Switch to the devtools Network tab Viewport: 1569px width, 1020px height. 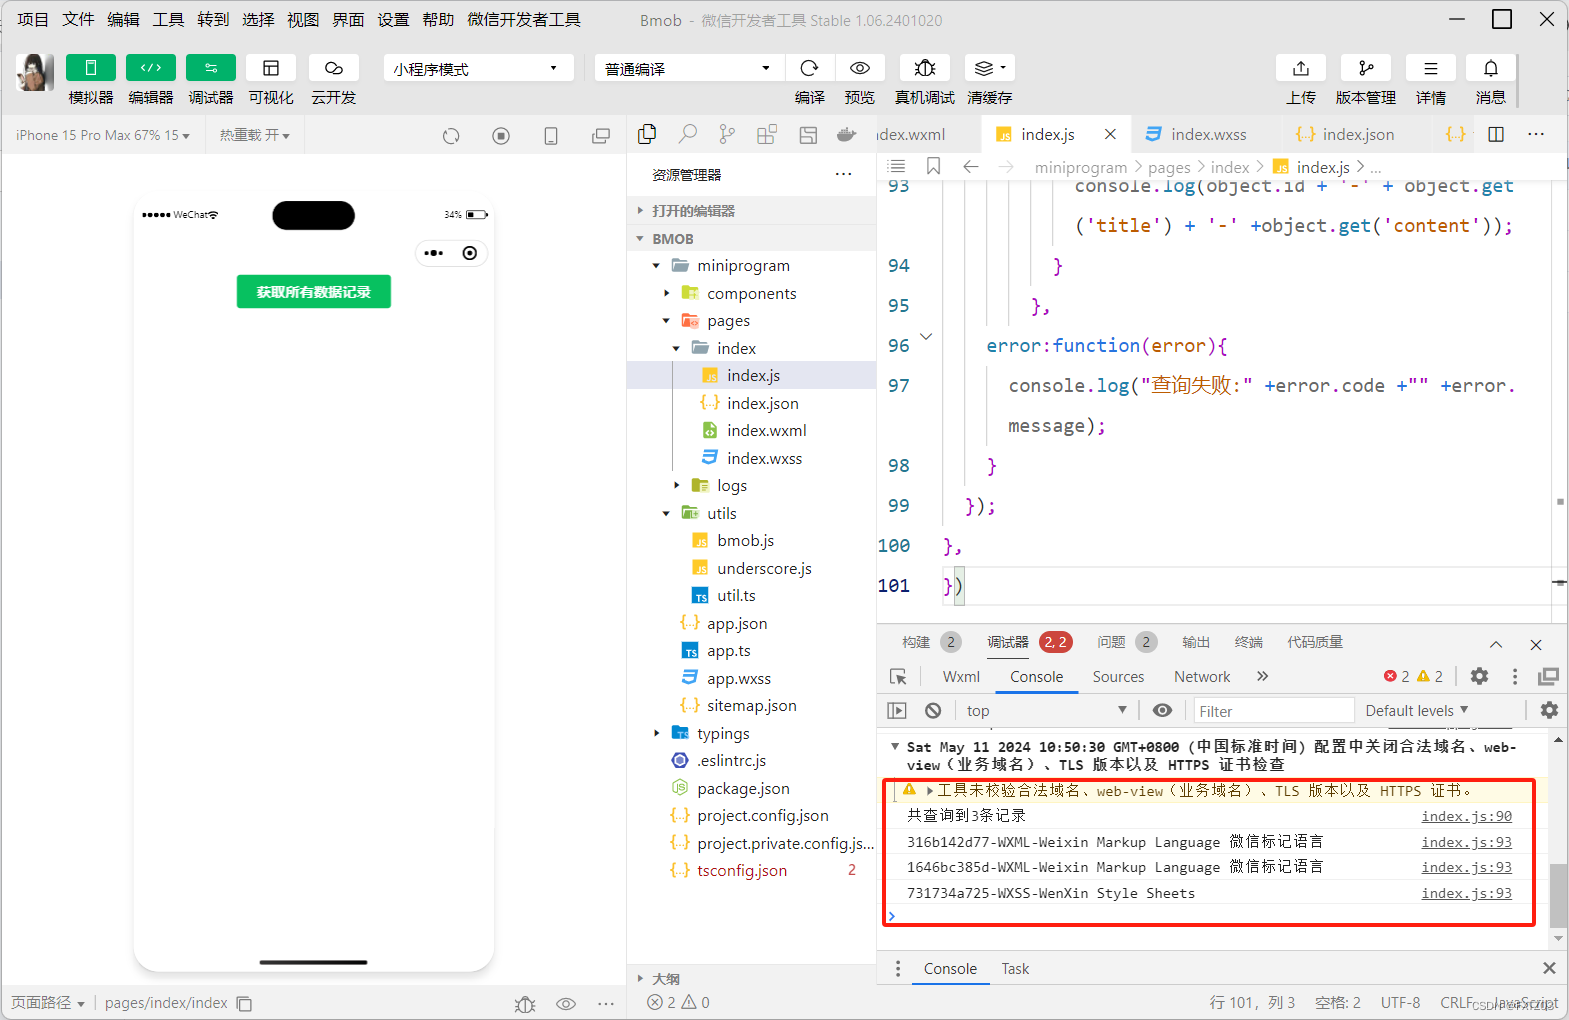(x=1202, y=677)
